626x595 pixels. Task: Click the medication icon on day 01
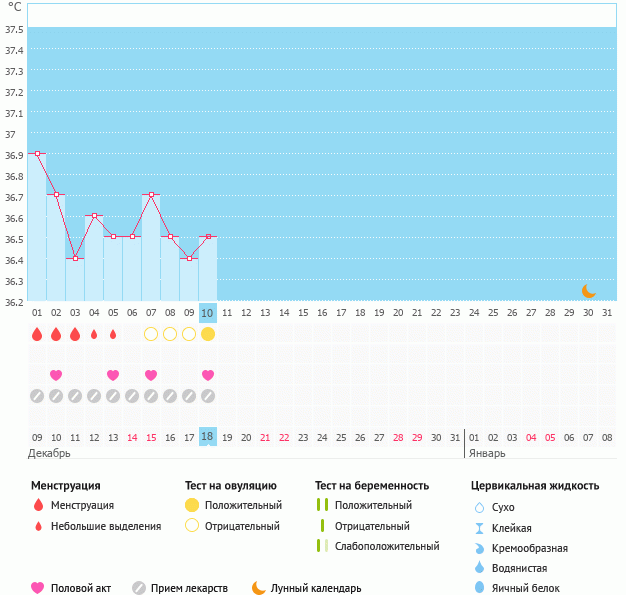37,396
